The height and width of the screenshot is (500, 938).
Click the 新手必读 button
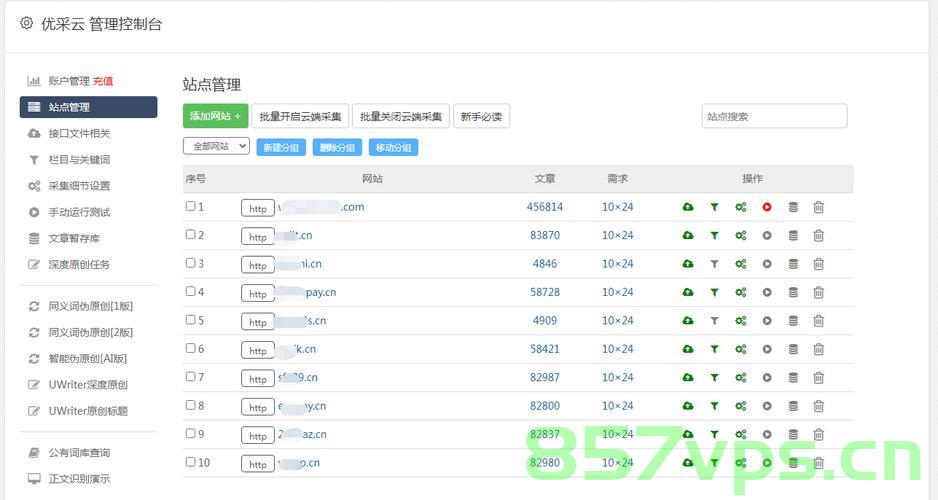(x=482, y=116)
